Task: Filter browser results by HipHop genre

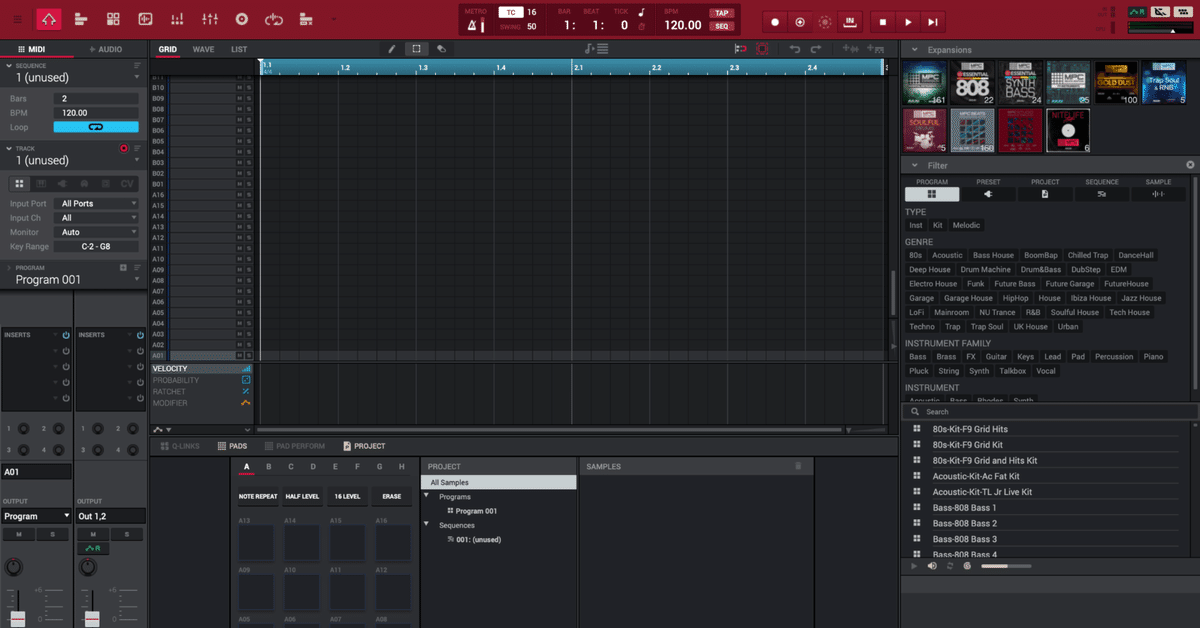Action: click(1015, 297)
